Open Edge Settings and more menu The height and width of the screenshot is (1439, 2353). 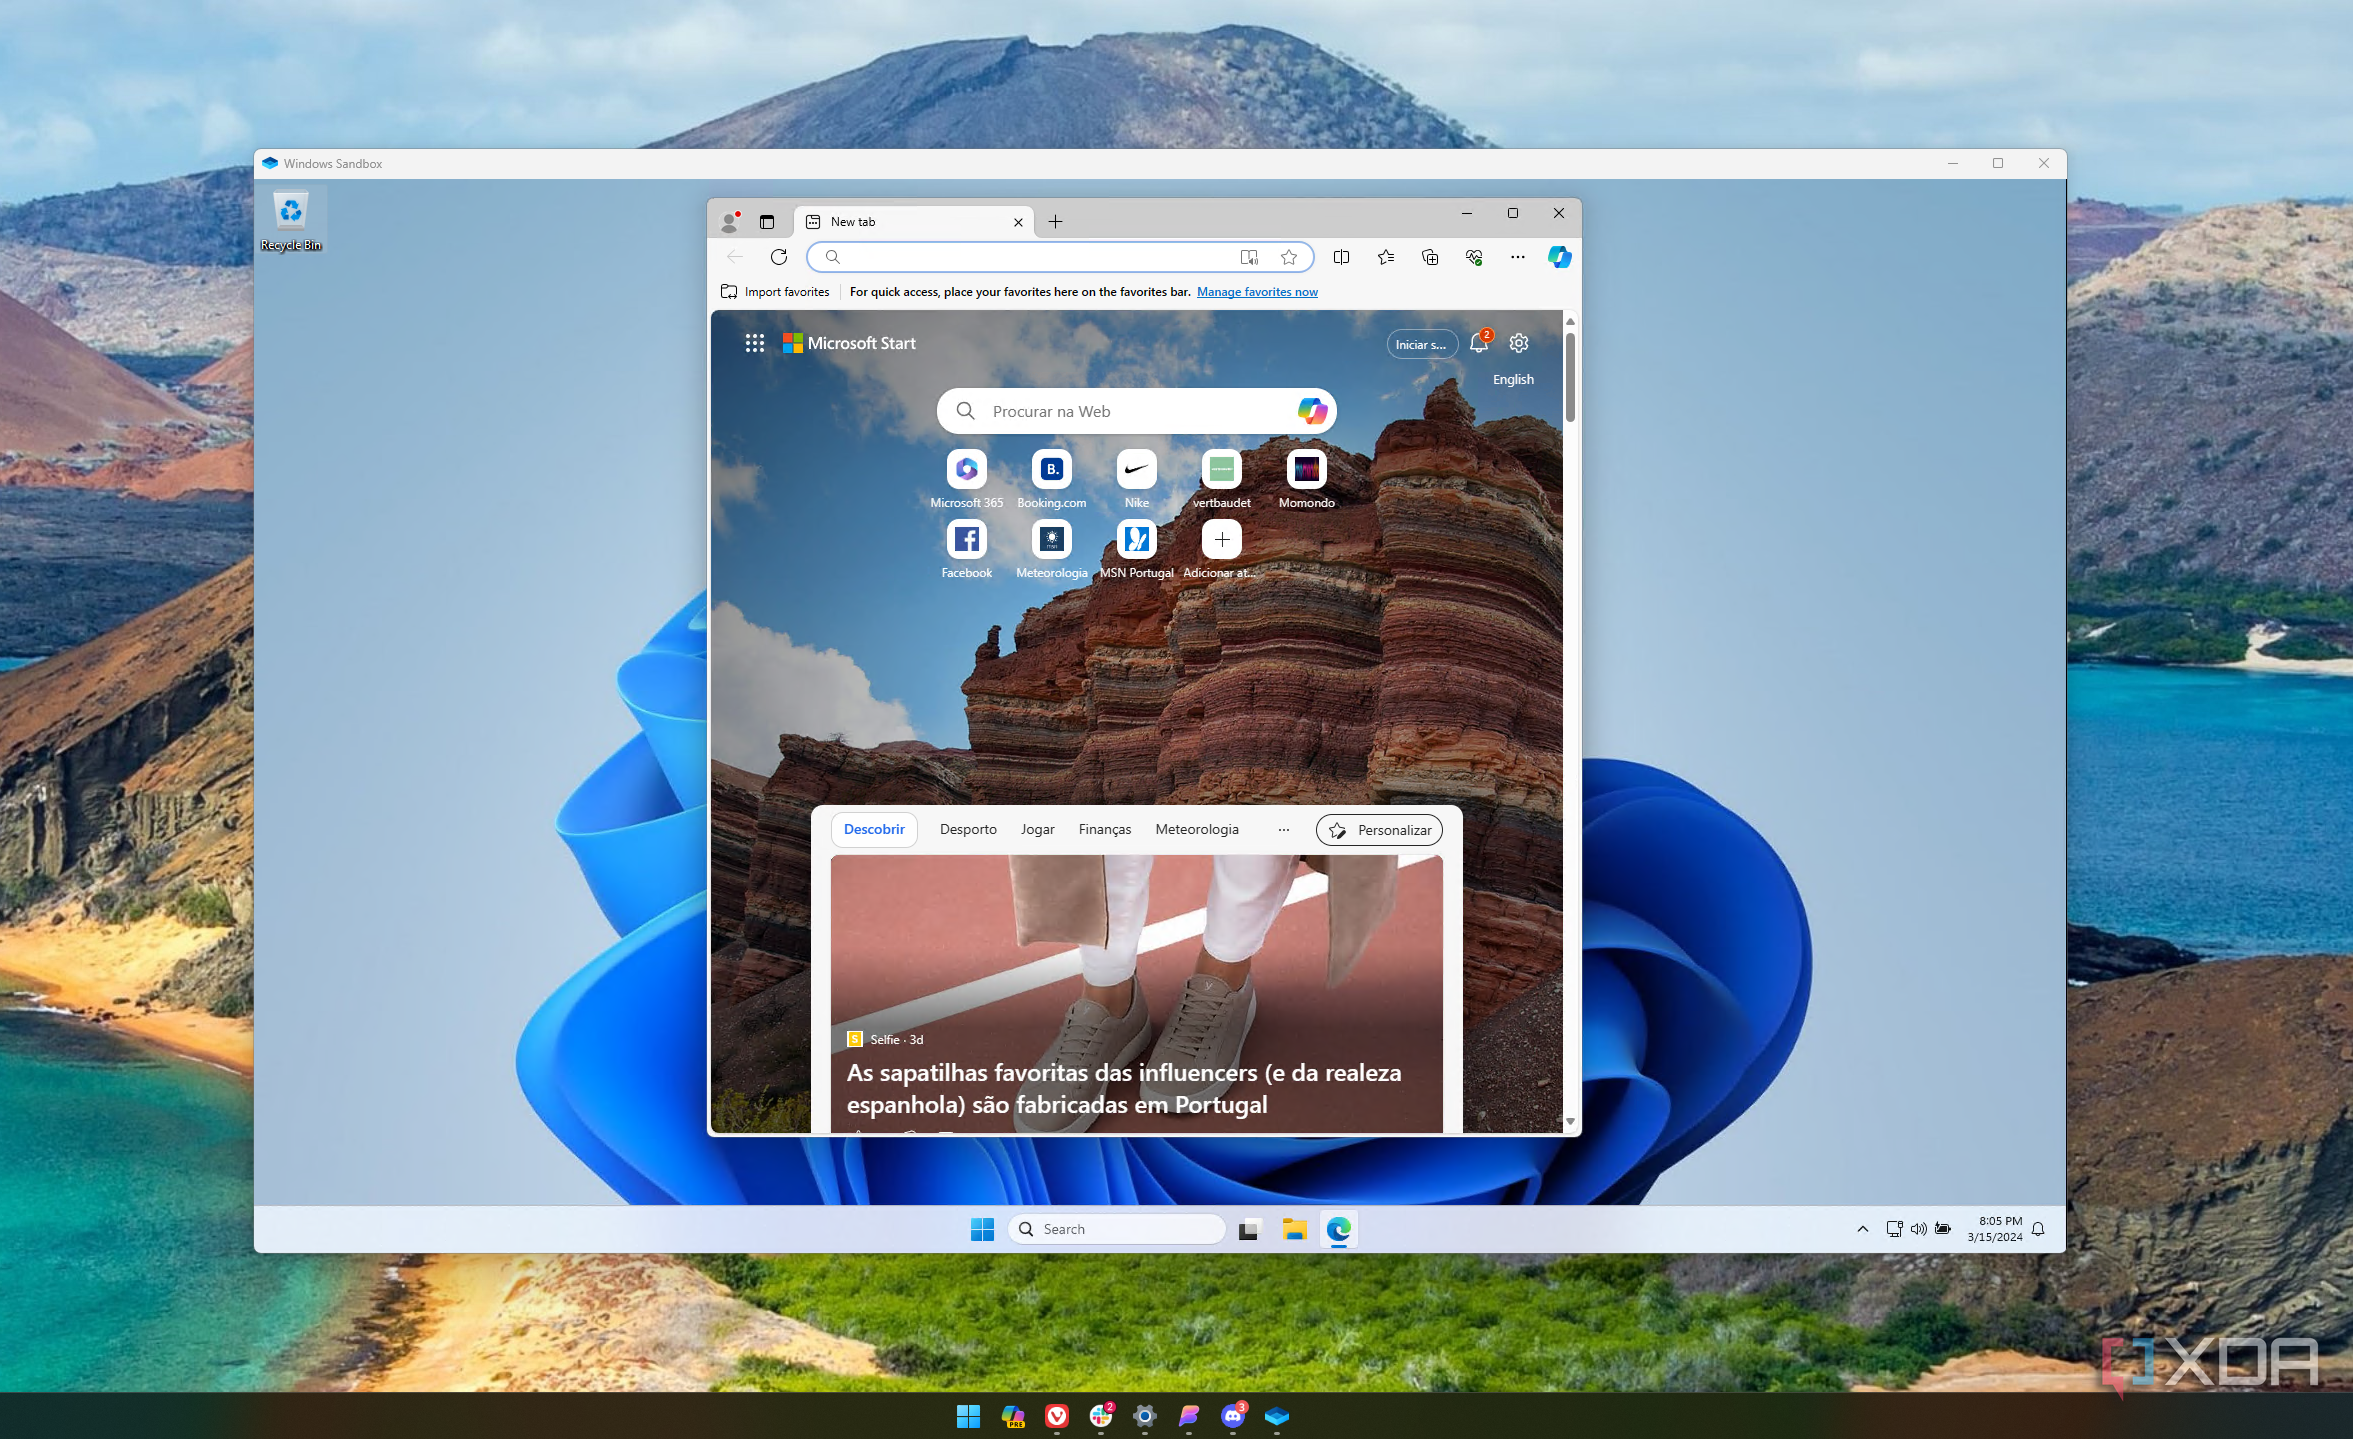pos(1518,257)
